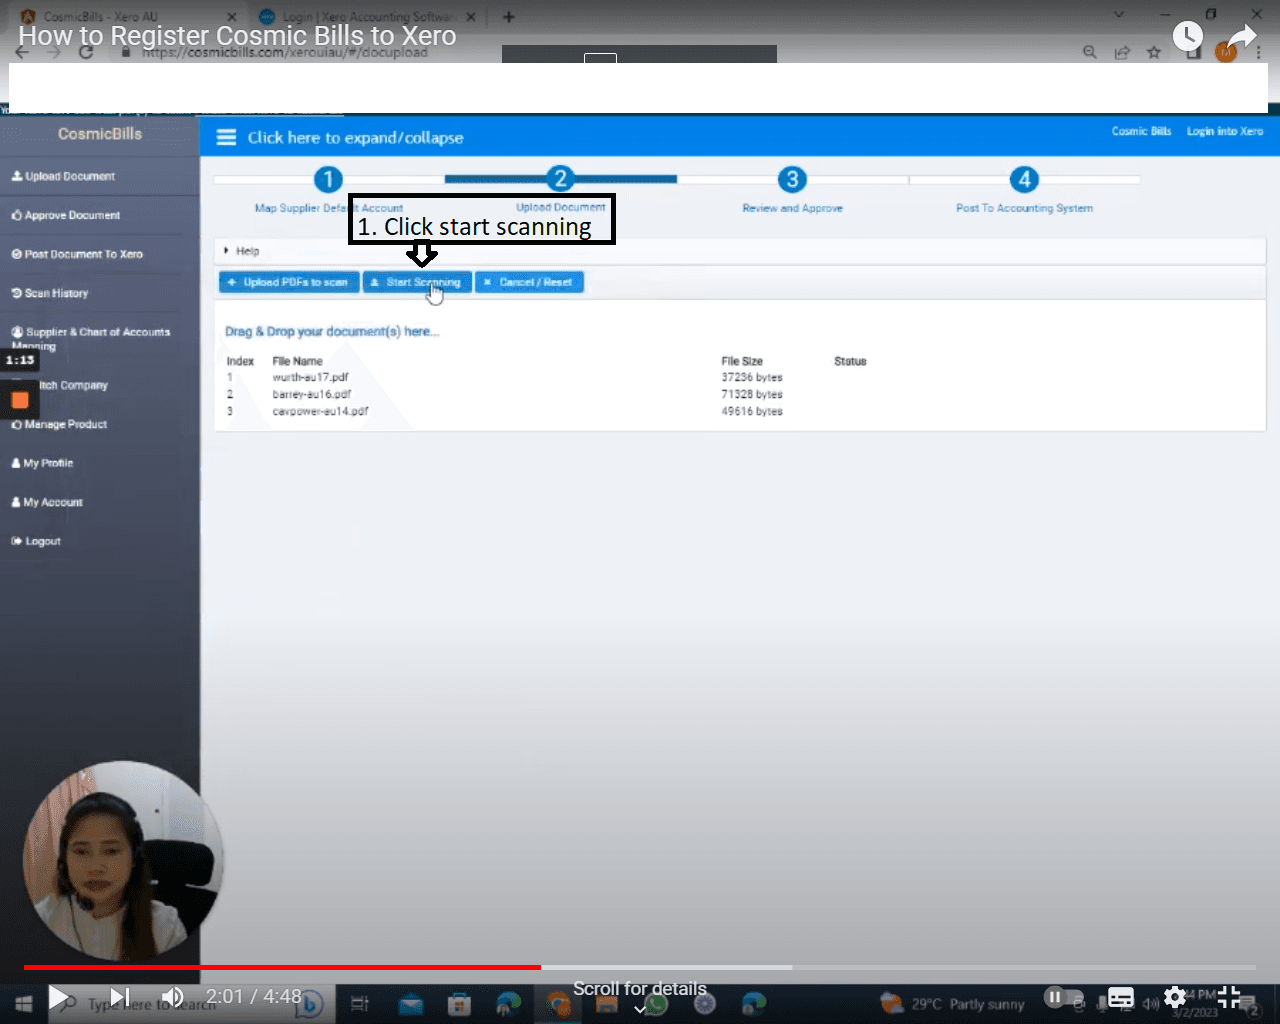Viewport: 1280px width, 1024px height.
Task: Open Microsoft Store on taskbar
Action: point(459,1003)
